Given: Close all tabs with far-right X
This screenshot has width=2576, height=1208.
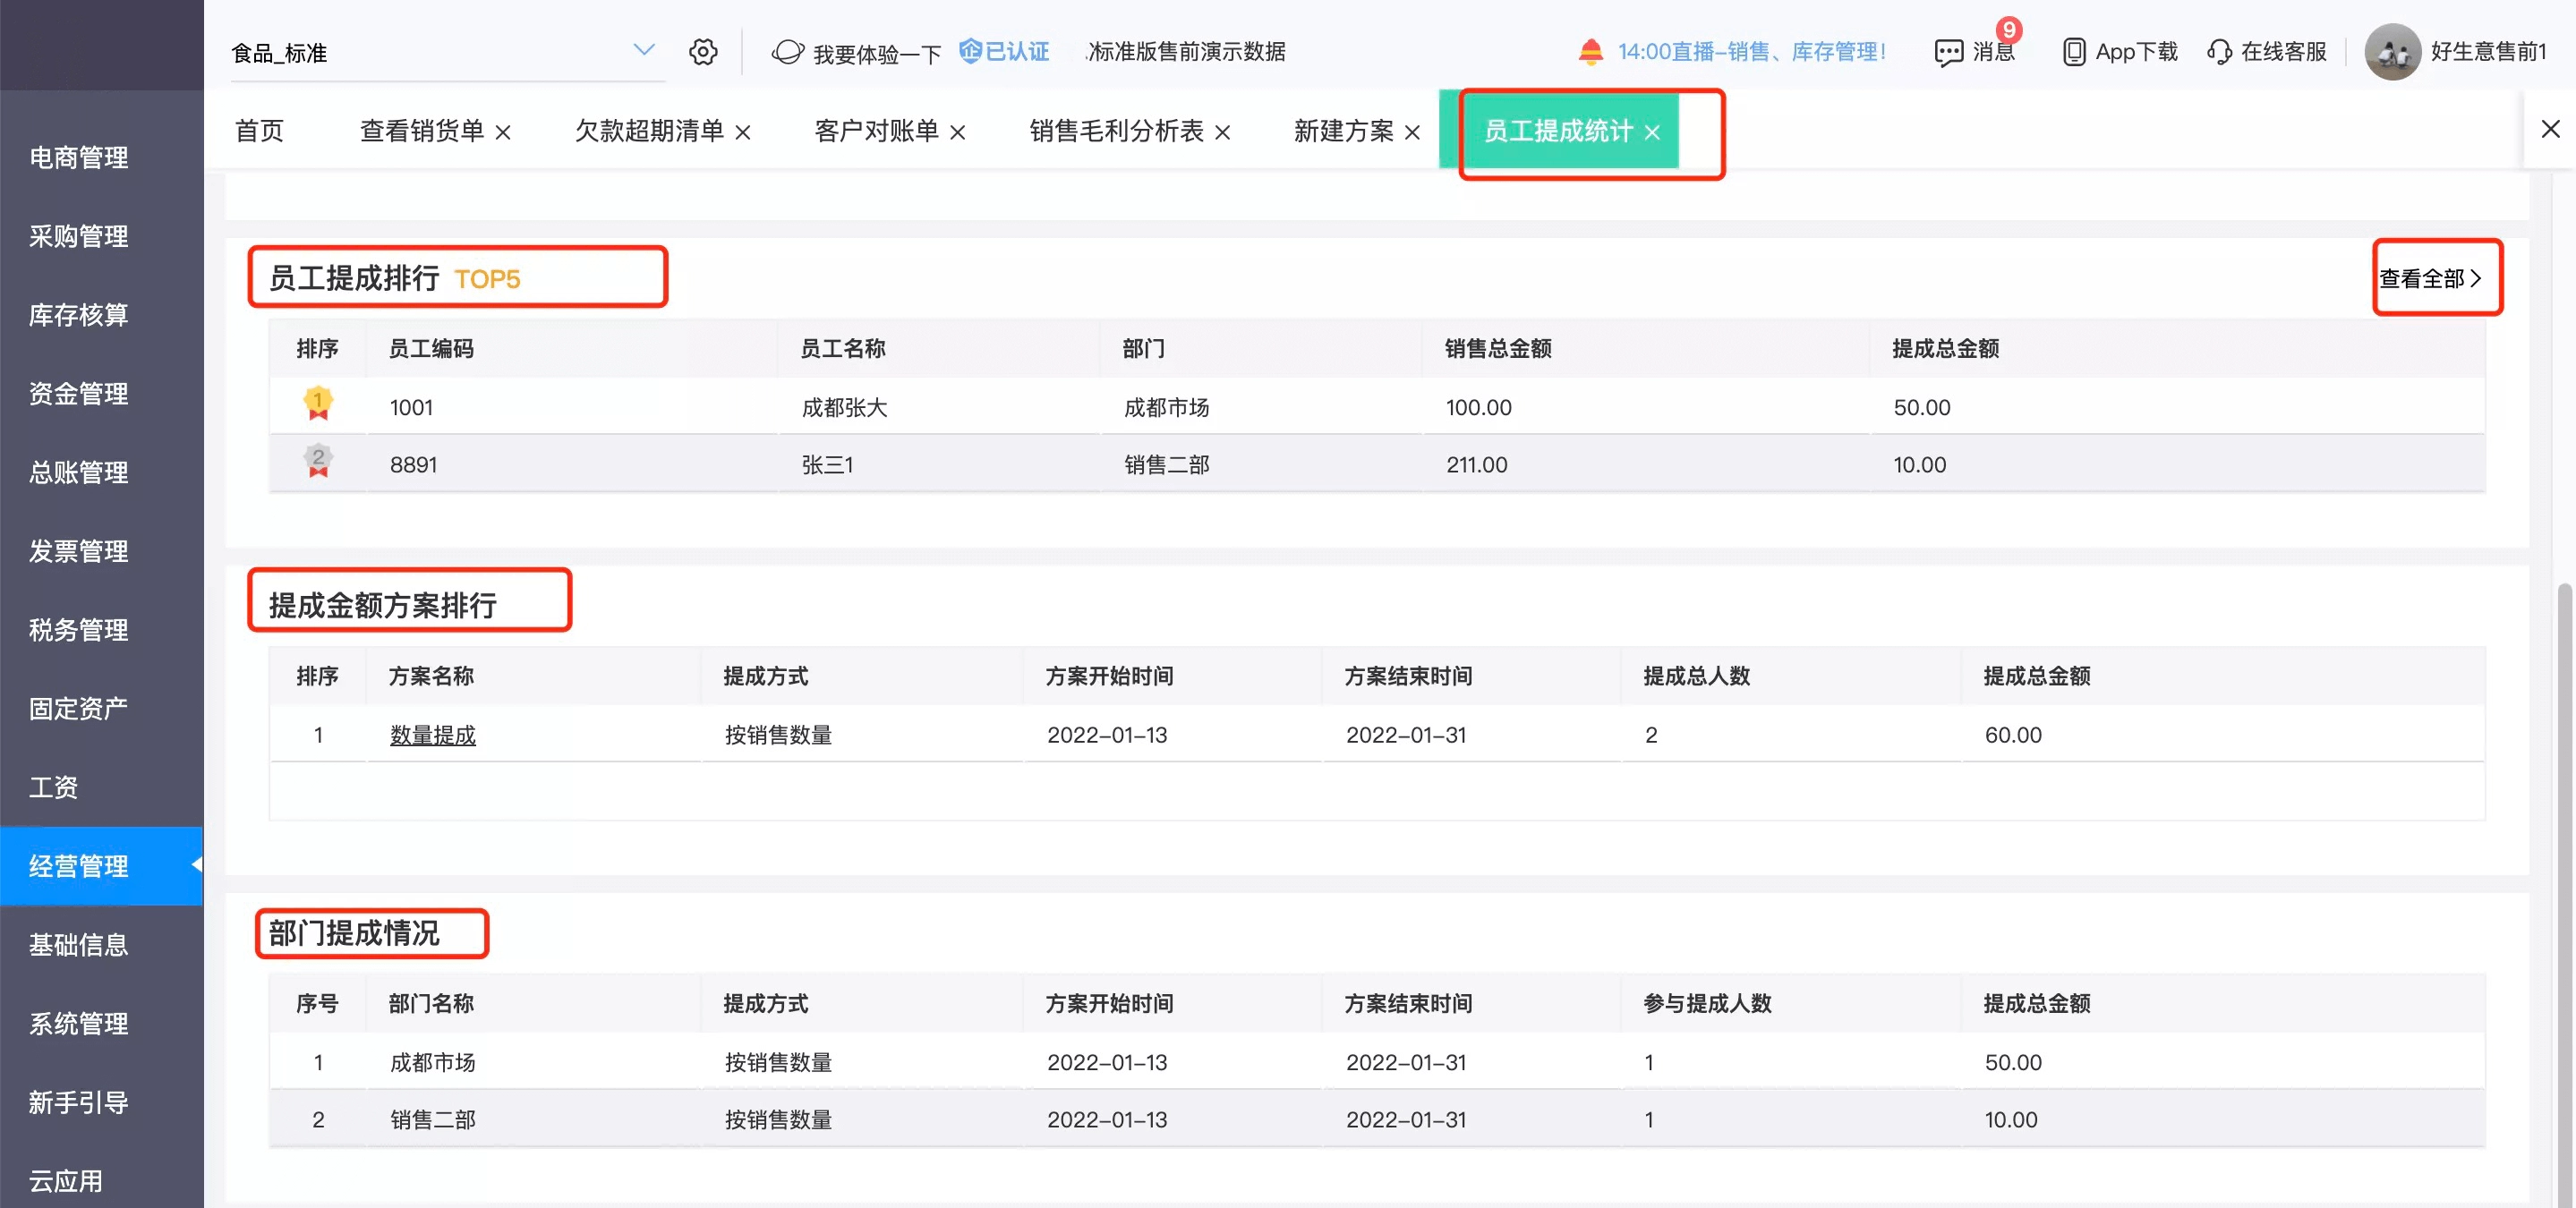Looking at the screenshot, I should 2550,129.
